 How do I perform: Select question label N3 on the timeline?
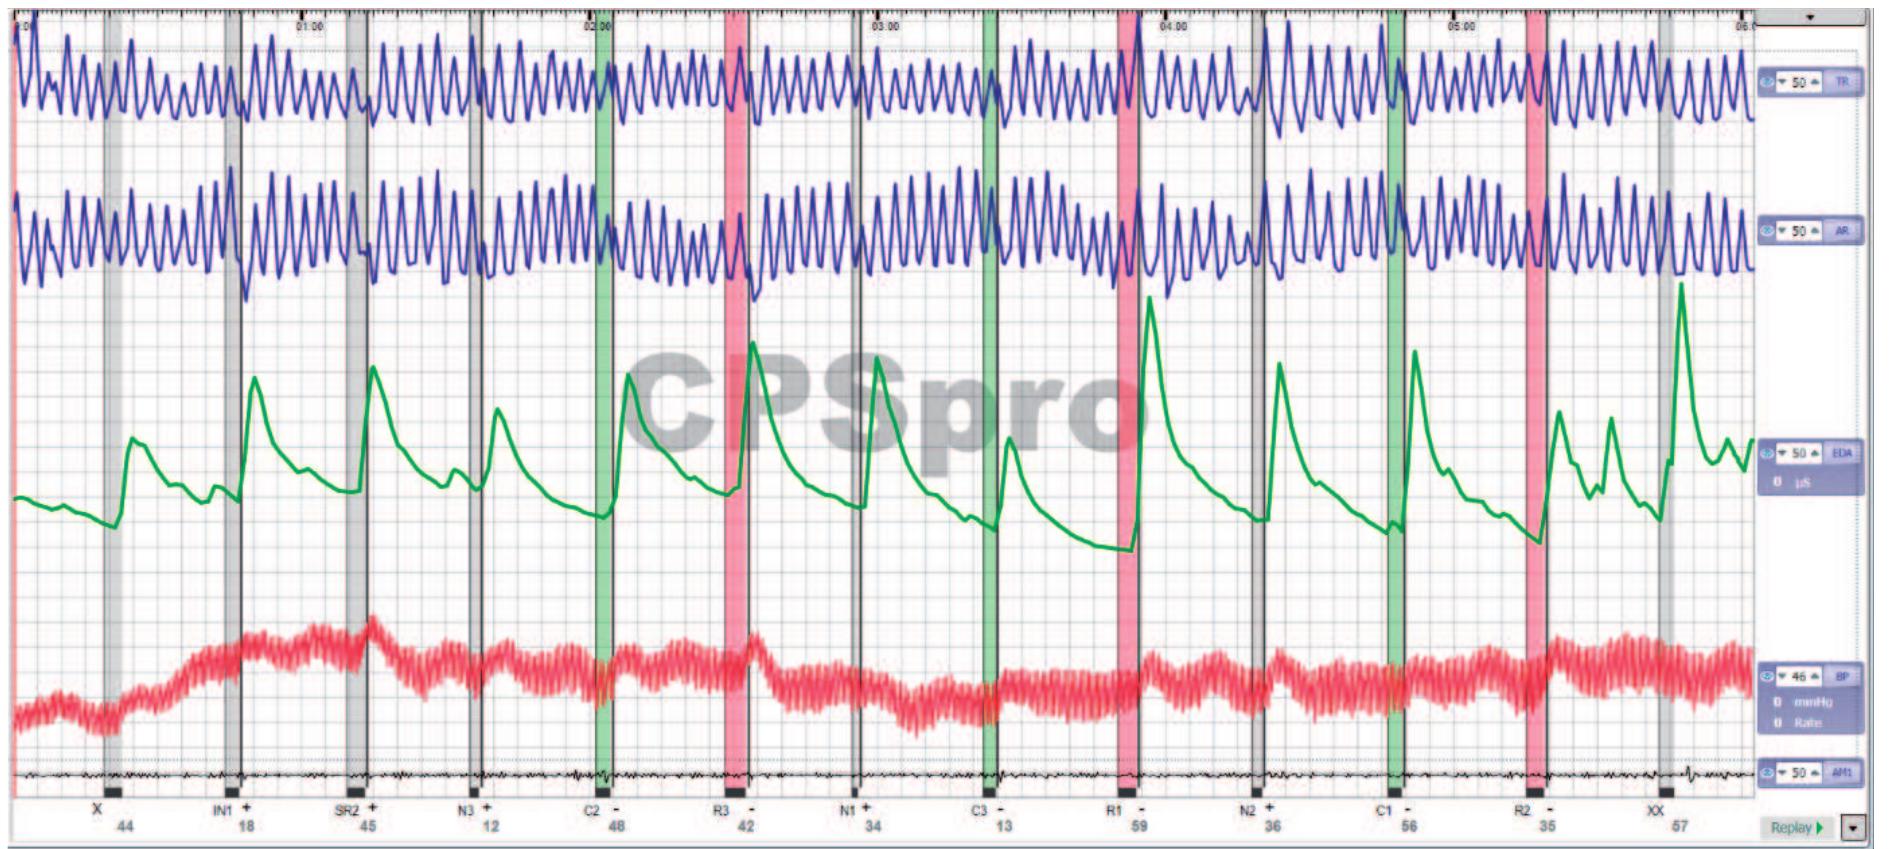click(466, 810)
